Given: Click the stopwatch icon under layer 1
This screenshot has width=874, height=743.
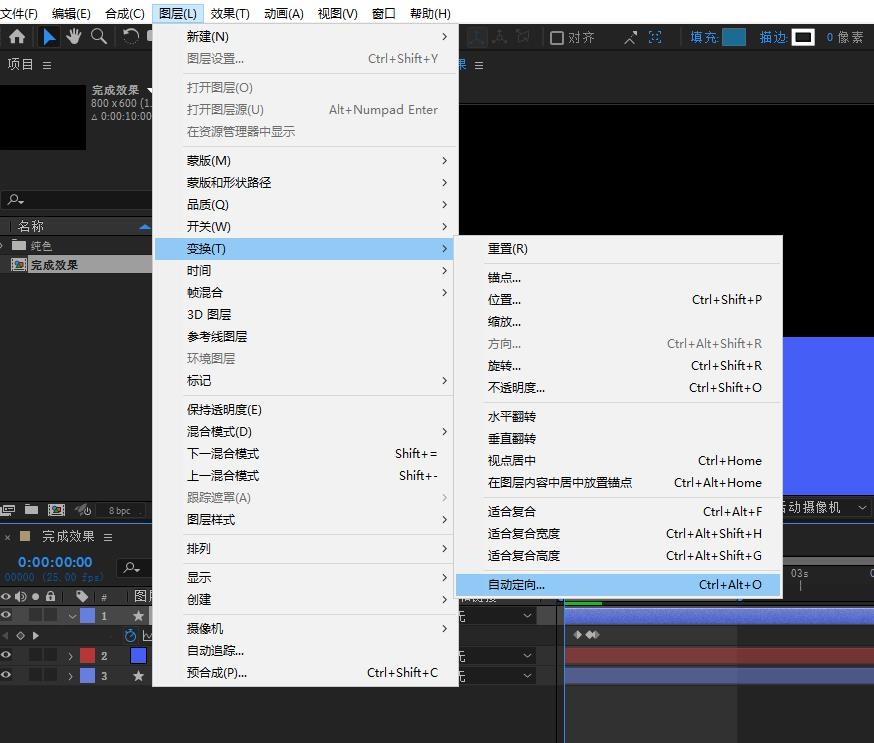Looking at the screenshot, I should 130,635.
